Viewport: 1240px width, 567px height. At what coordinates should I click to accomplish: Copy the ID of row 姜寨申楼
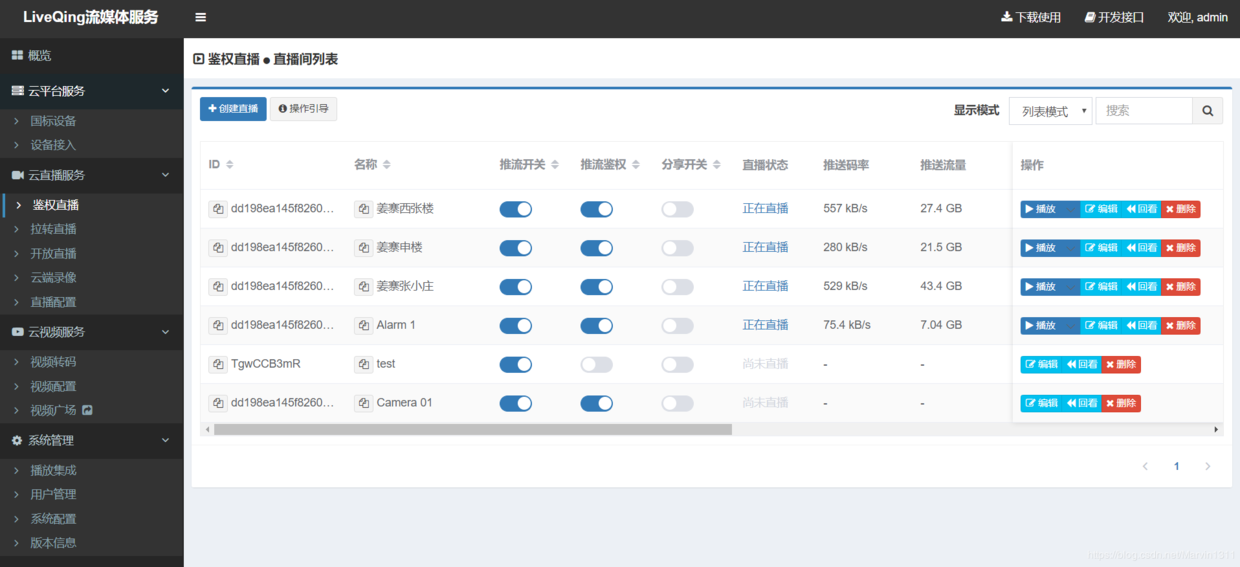(x=217, y=248)
